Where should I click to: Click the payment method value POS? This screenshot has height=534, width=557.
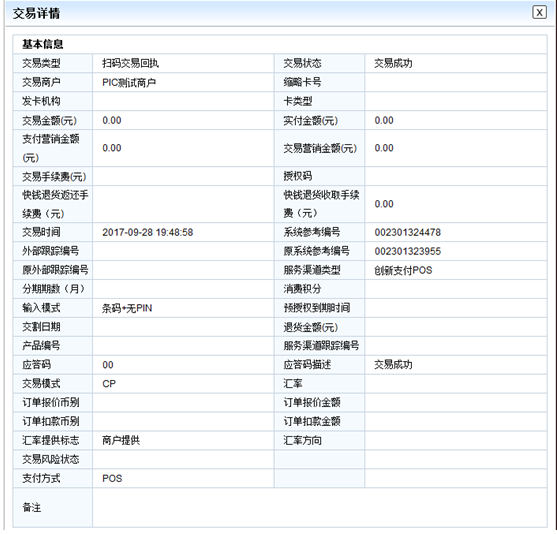point(112,479)
